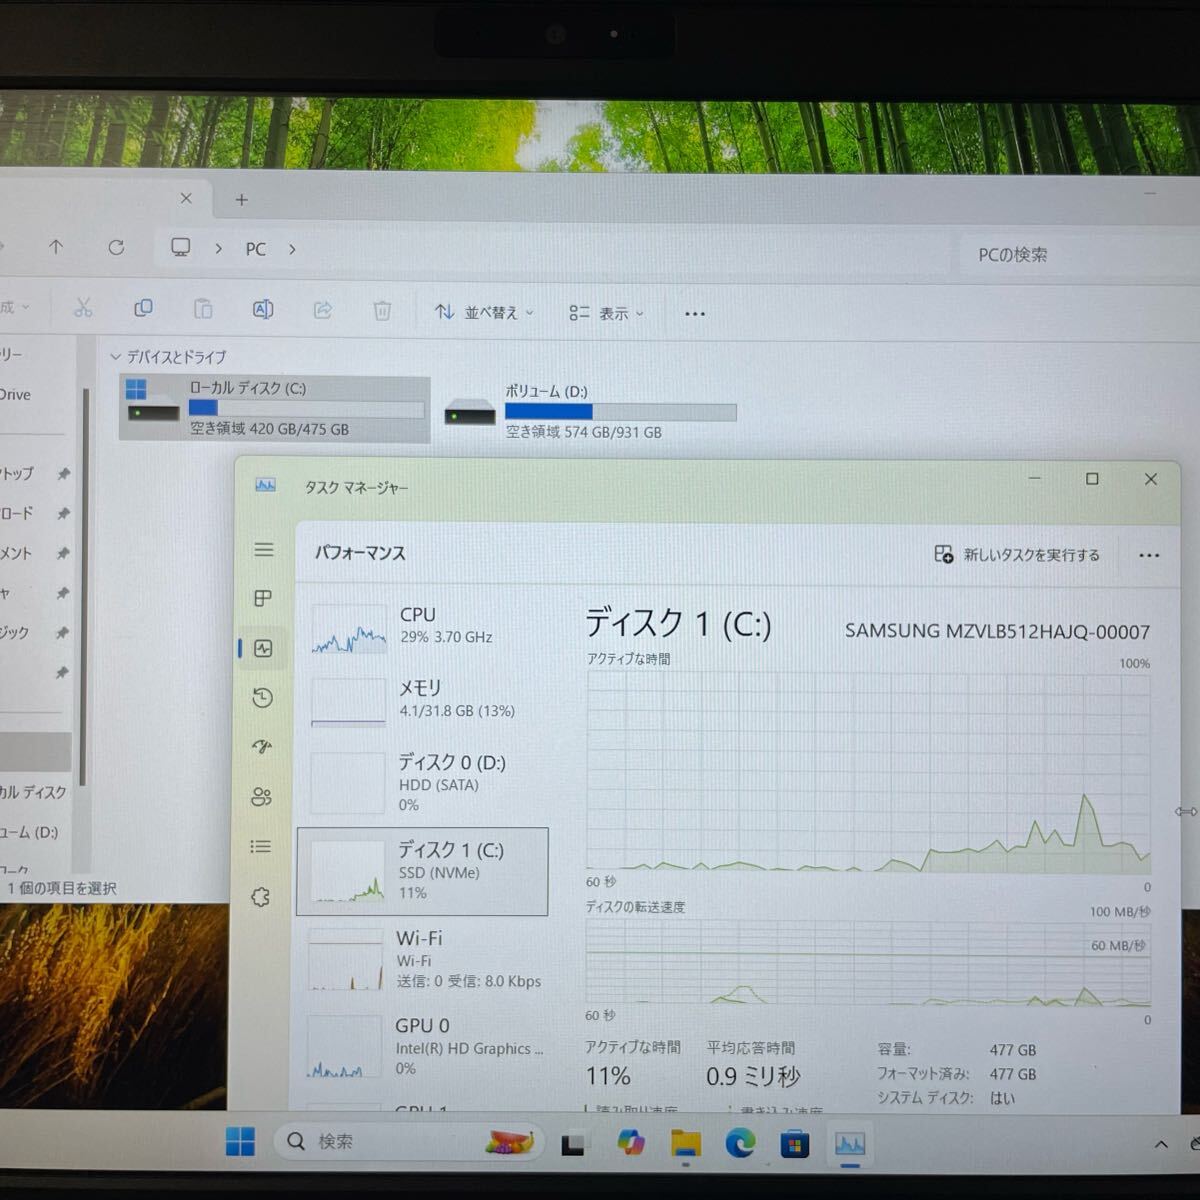This screenshot has height=1200, width=1200.
Task: Click the アクティブな時間 disk graph
Action: pyautogui.click(x=868, y=771)
